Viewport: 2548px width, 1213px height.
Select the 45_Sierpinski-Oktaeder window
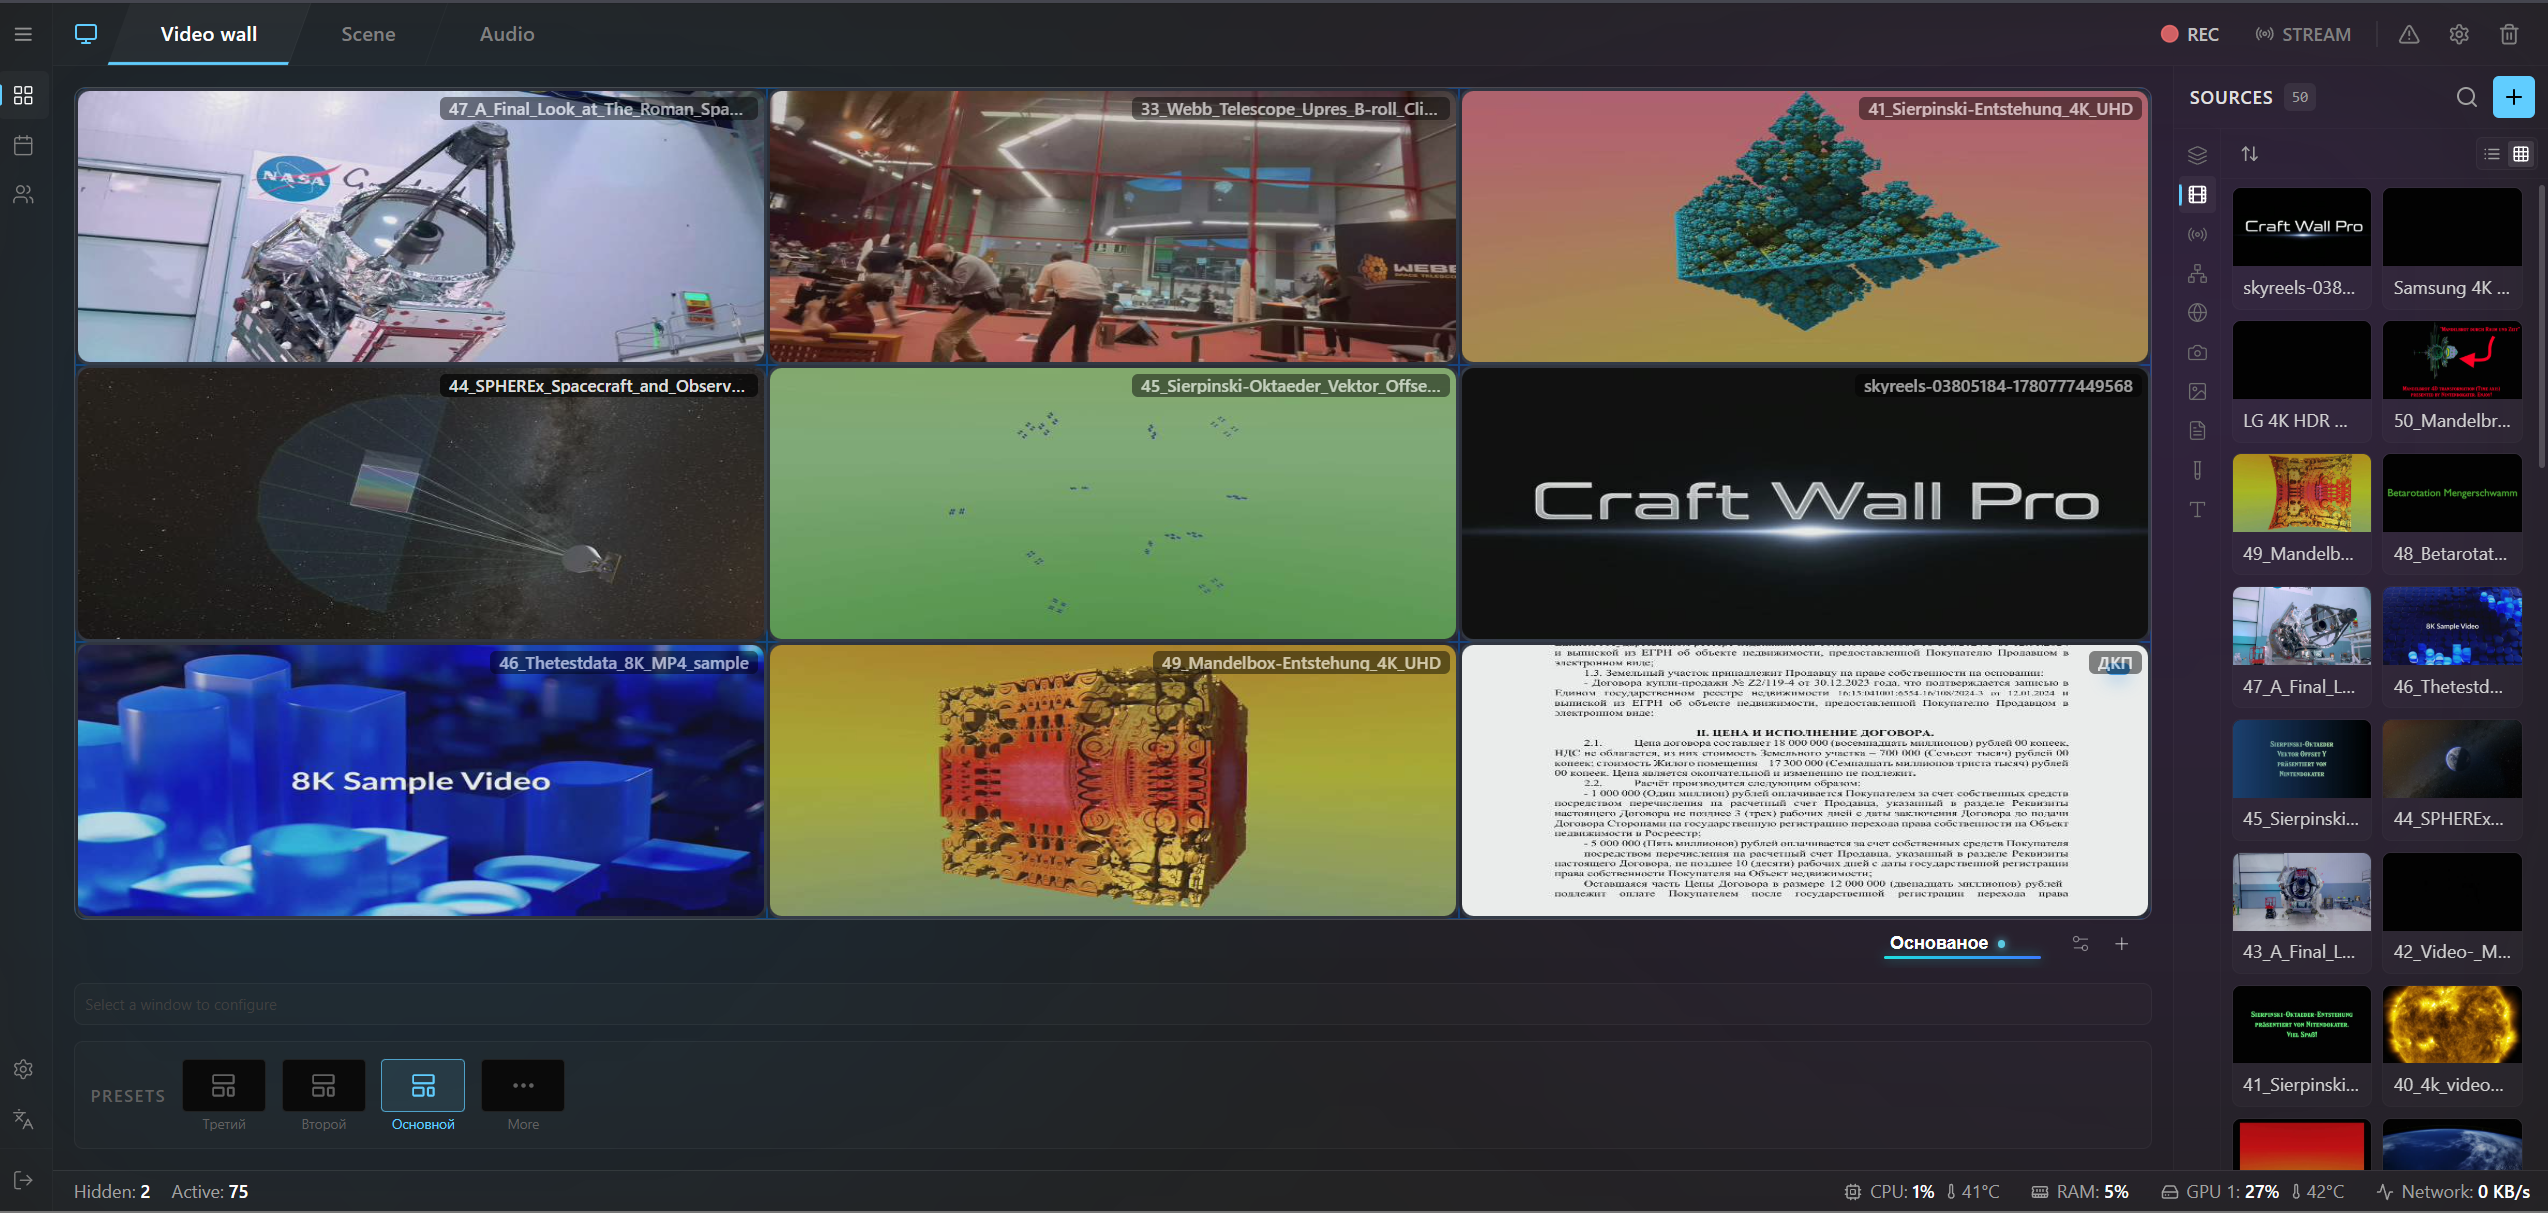[x=1112, y=503]
